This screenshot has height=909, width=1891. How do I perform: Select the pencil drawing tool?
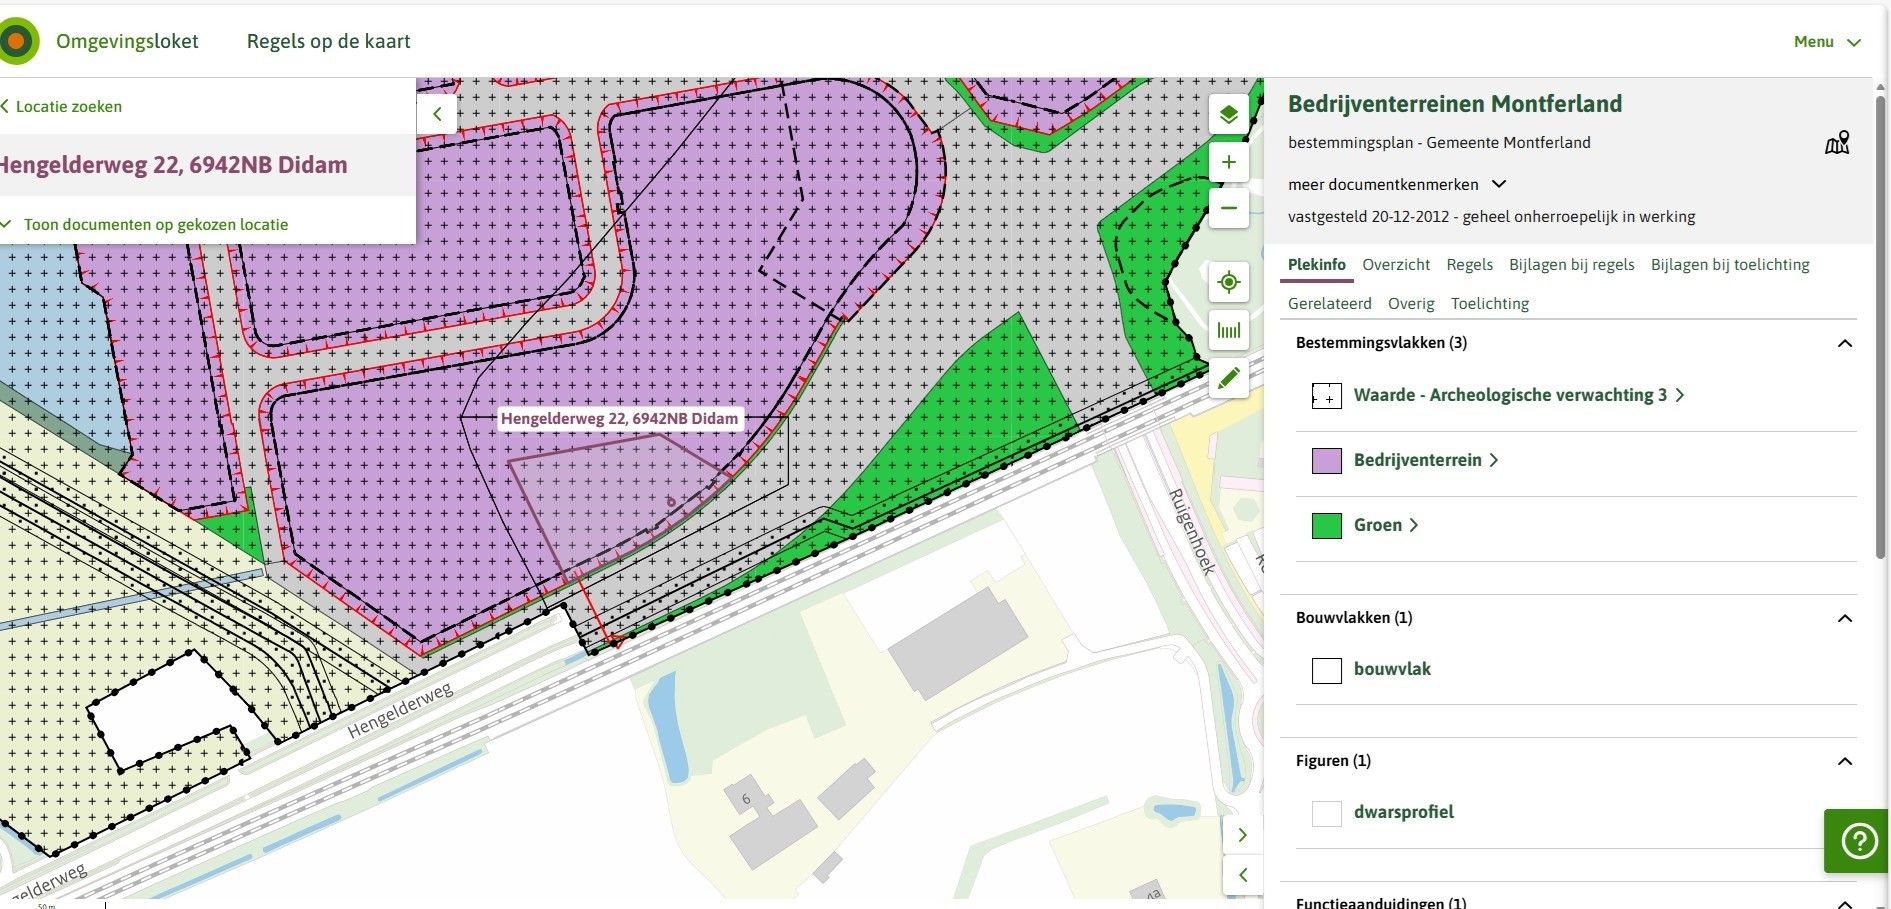click(x=1229, y=378)
